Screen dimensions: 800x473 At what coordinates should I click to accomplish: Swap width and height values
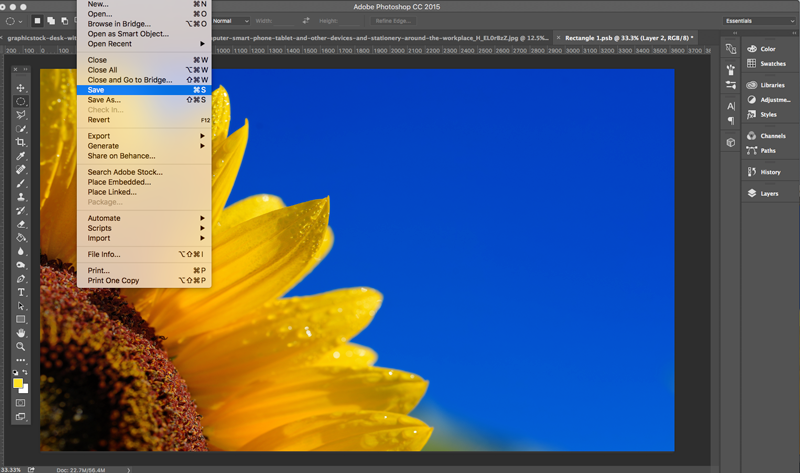306,21
